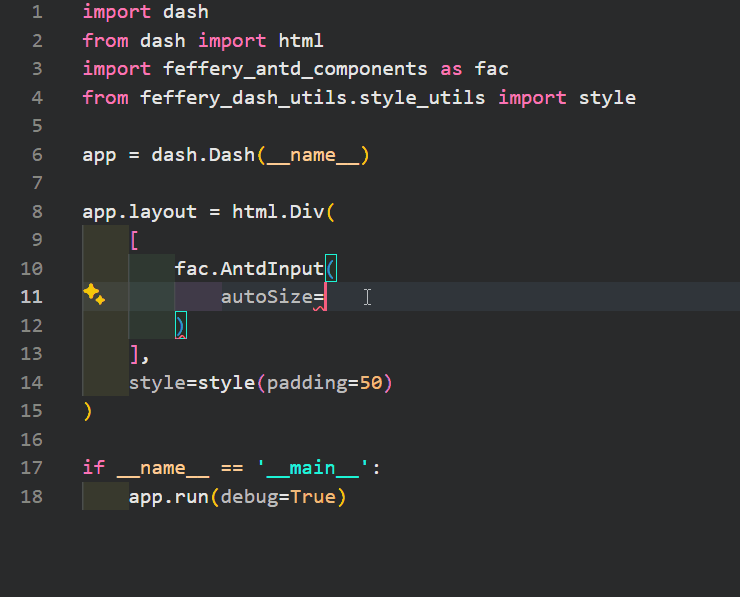Click the opening square bracket on line 9

[135, 241]
